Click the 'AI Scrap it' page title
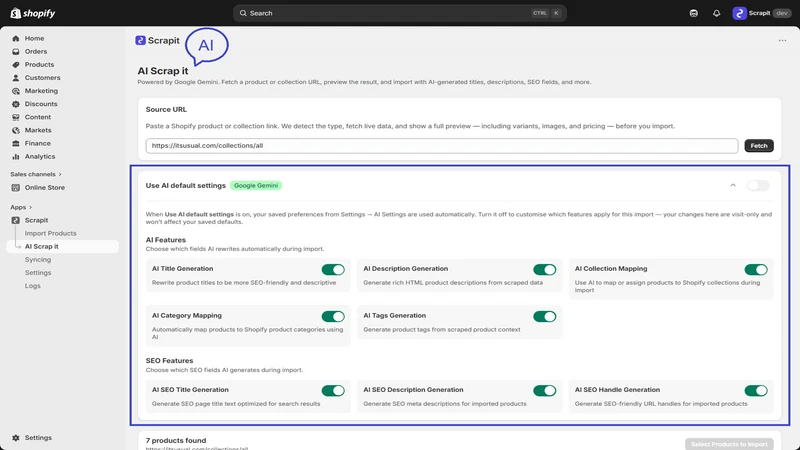 pyautogui.click(x=163, y=71)
